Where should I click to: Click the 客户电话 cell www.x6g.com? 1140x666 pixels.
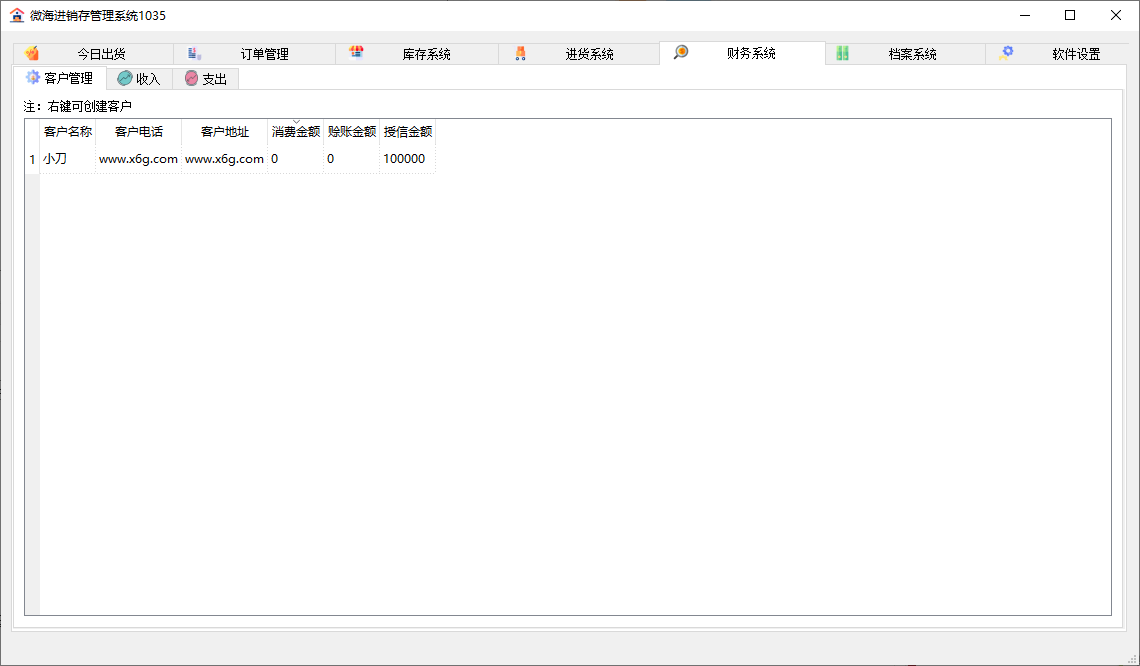pos(138,159)
